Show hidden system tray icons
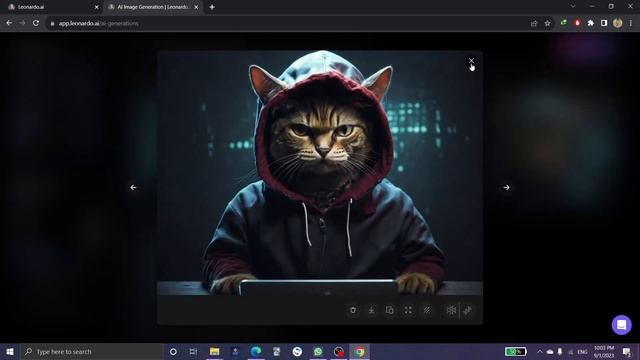 pyautogui.click(x=540, y=351)
